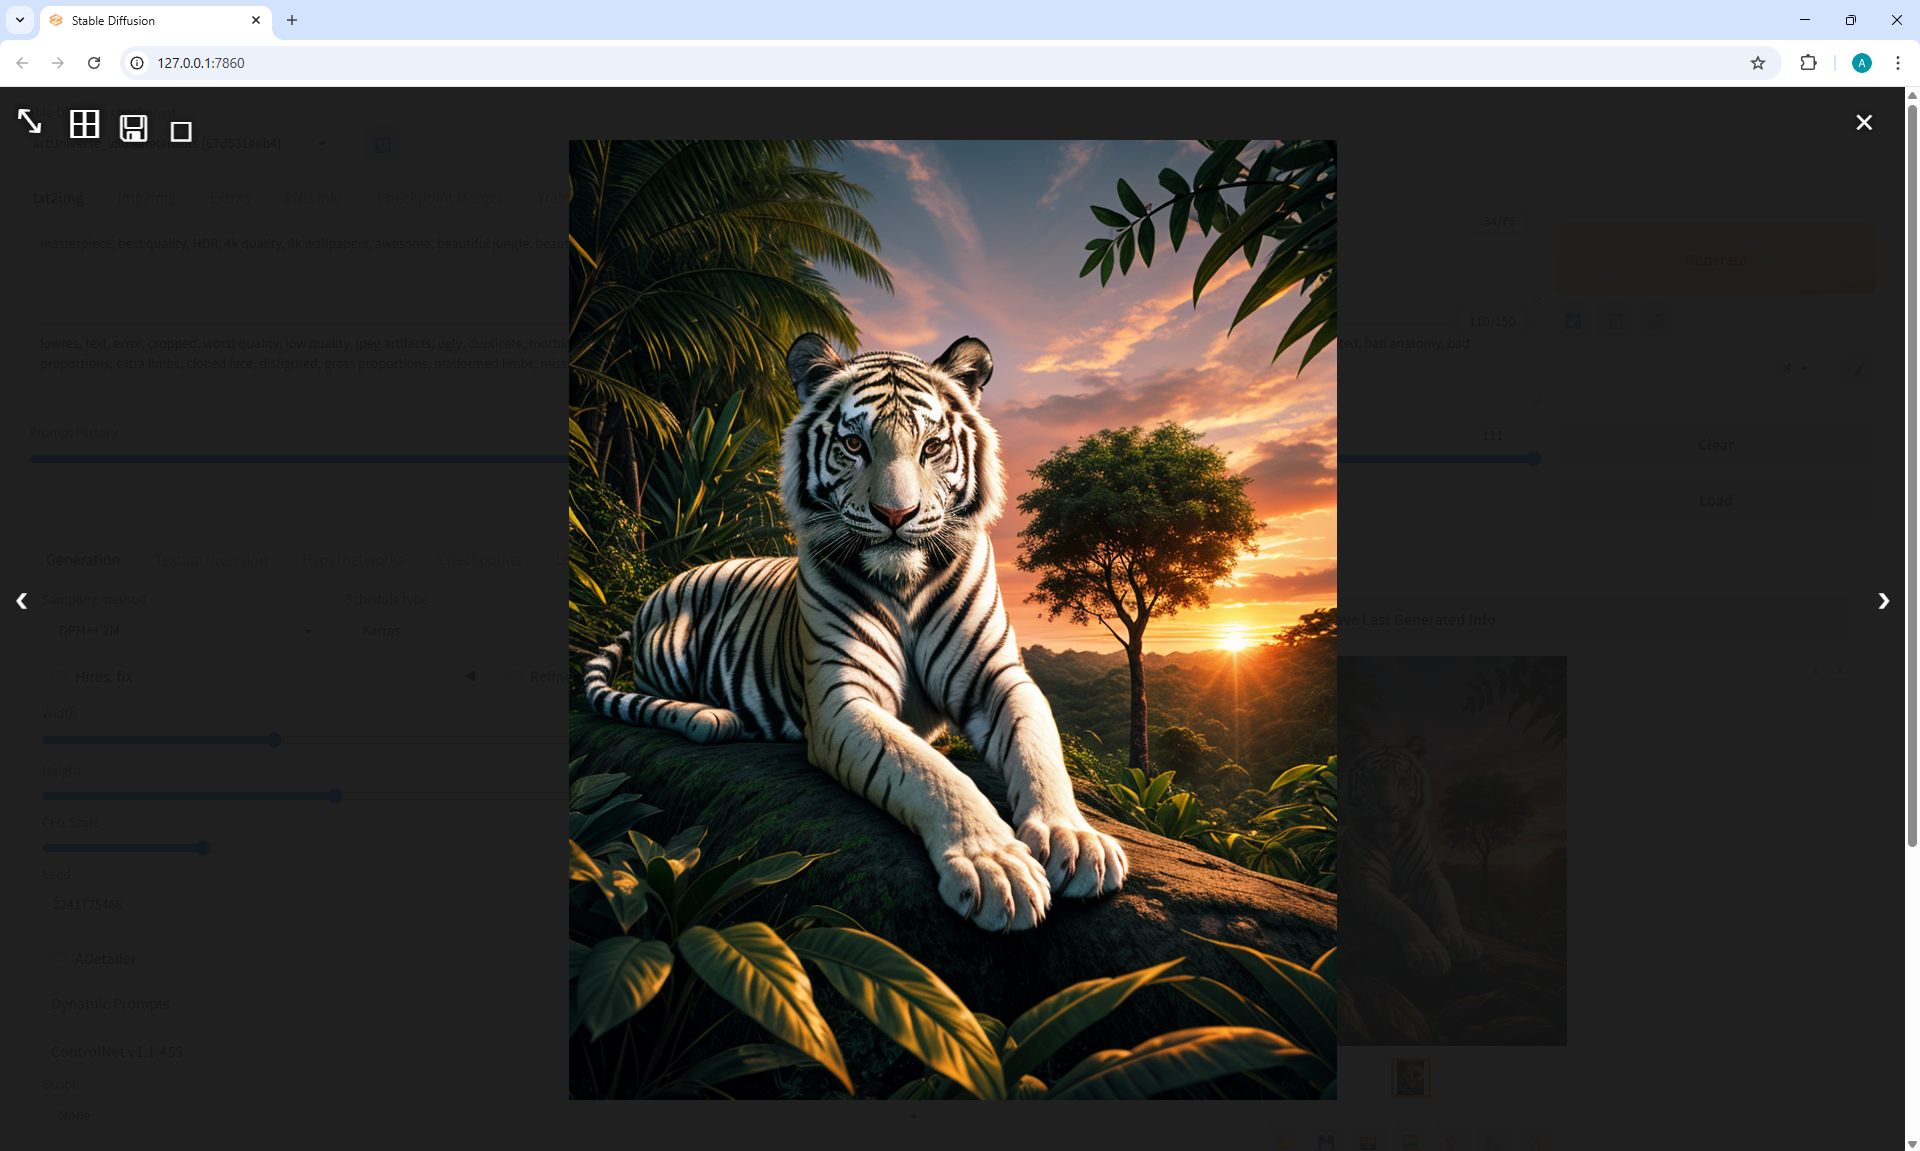Save the tiger image with floppy icon
Image resolution: width=1920 pixels, height=1151 pixels.
tap(133, 128)
